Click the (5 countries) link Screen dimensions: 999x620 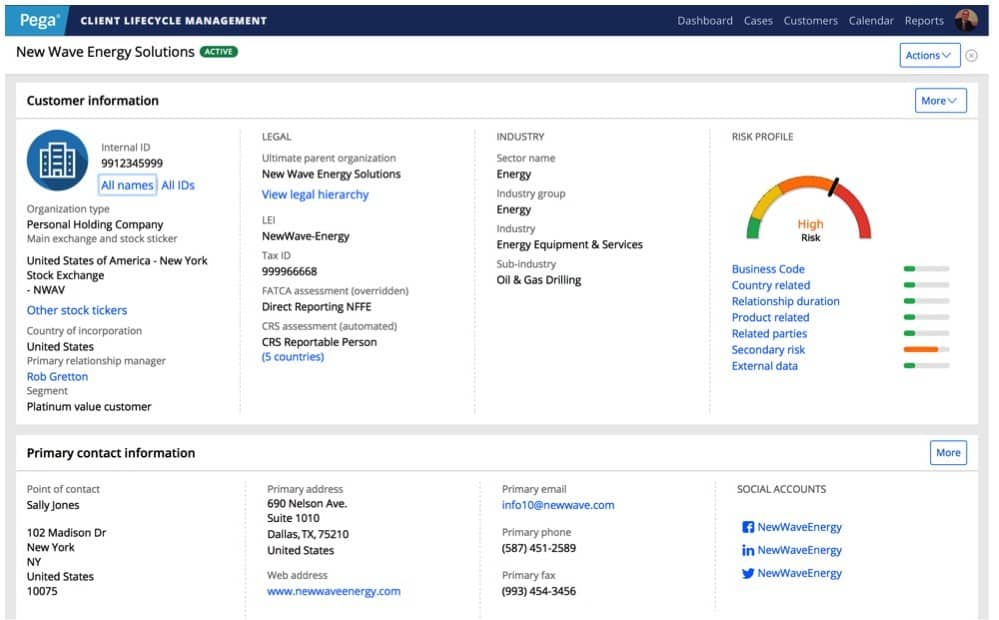click(293, 357)
